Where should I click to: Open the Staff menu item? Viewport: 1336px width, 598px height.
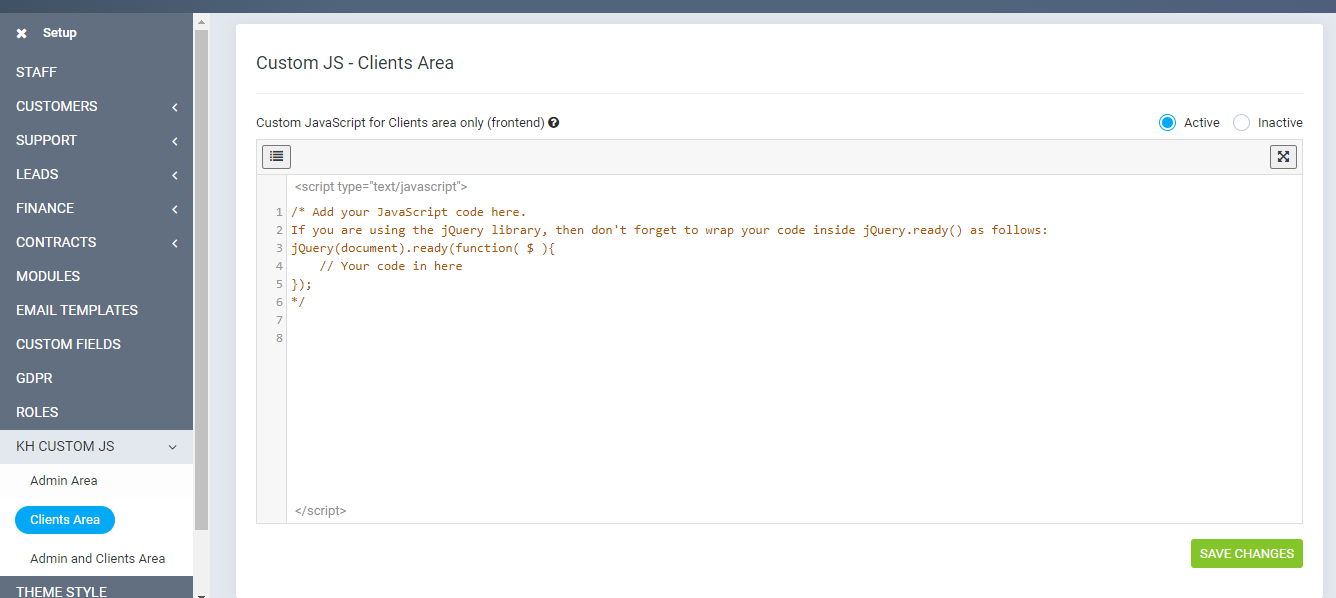coord(37,72)
